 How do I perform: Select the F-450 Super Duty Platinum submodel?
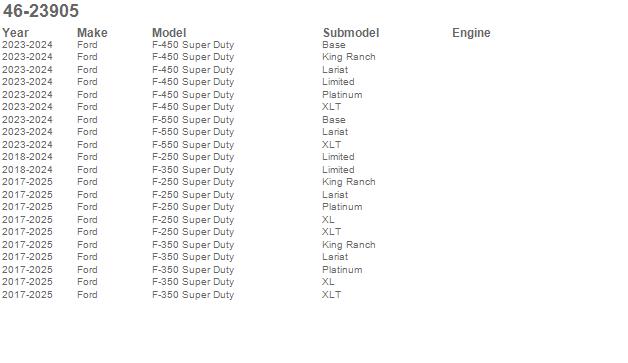click(342, 95)
